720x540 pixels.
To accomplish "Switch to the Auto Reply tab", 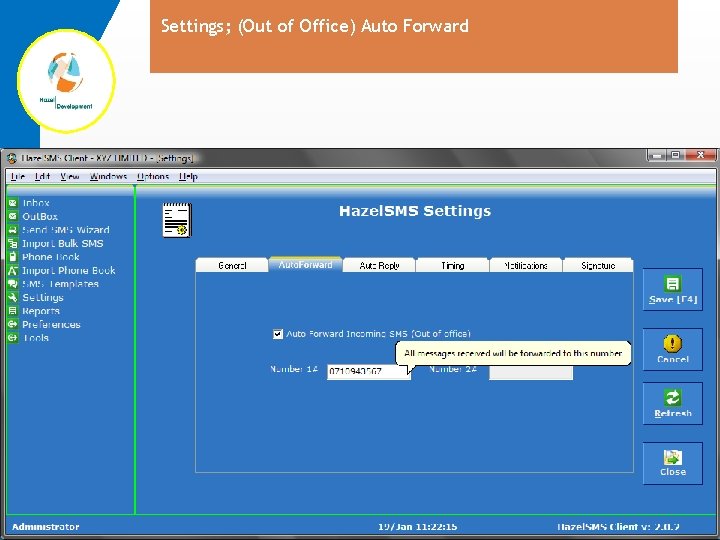I will (x=379, y=265).
